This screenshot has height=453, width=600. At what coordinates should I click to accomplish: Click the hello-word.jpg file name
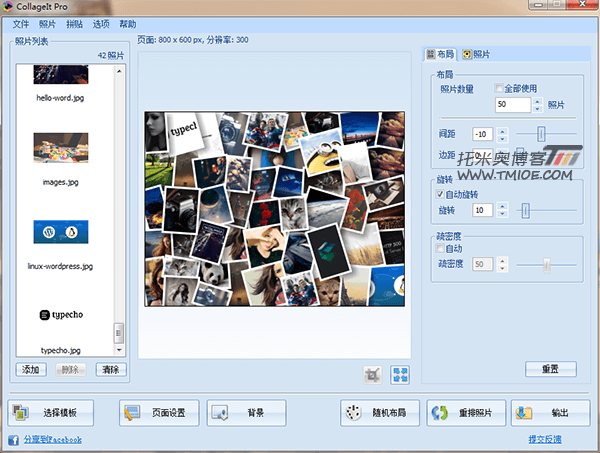click(60, 98)
